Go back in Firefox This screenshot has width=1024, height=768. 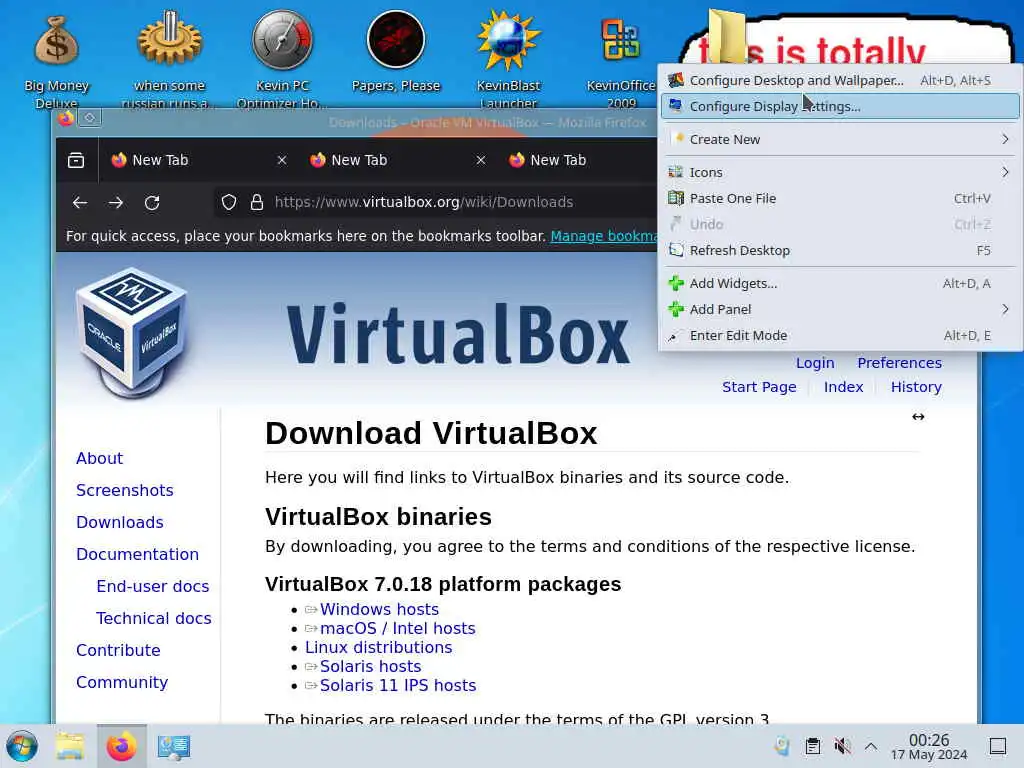tap(80, 202)
